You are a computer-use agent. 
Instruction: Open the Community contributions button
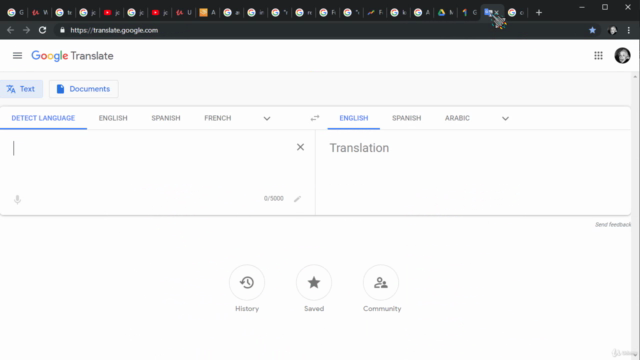pyautogui.click(x=381, y=282)
